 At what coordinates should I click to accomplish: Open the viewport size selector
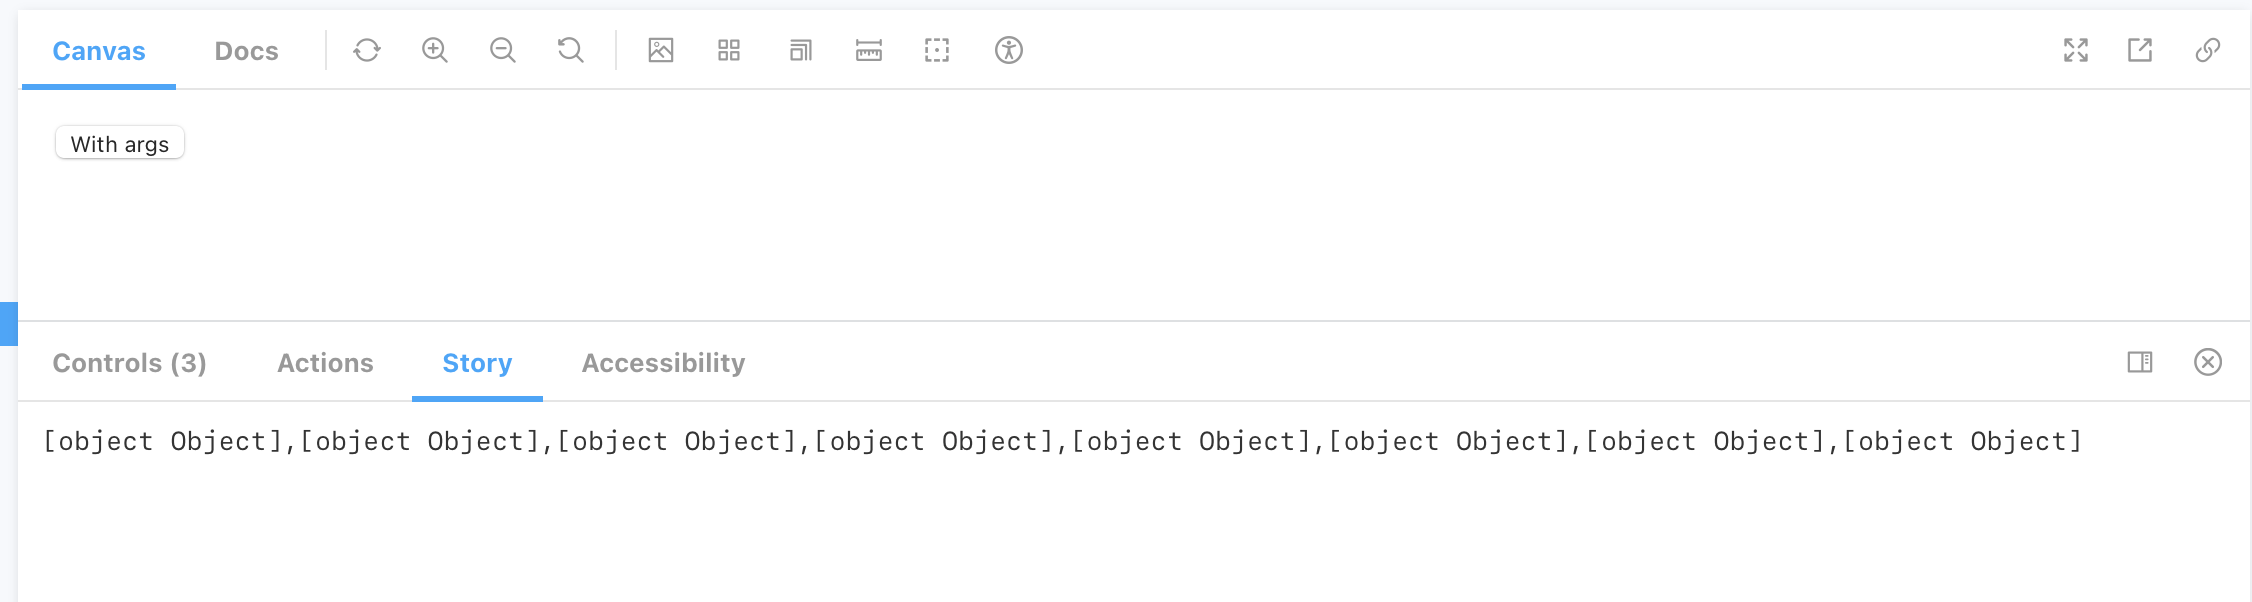[799, 49]
